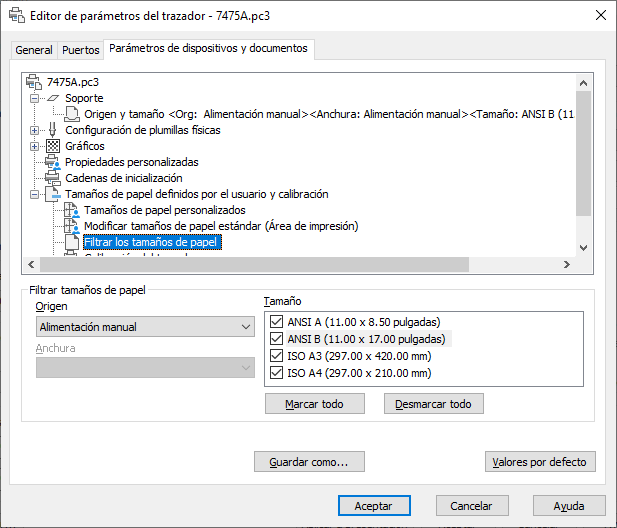
Task: Click the Filtrar los tamaños de papel icon
Action: point(72,242)
